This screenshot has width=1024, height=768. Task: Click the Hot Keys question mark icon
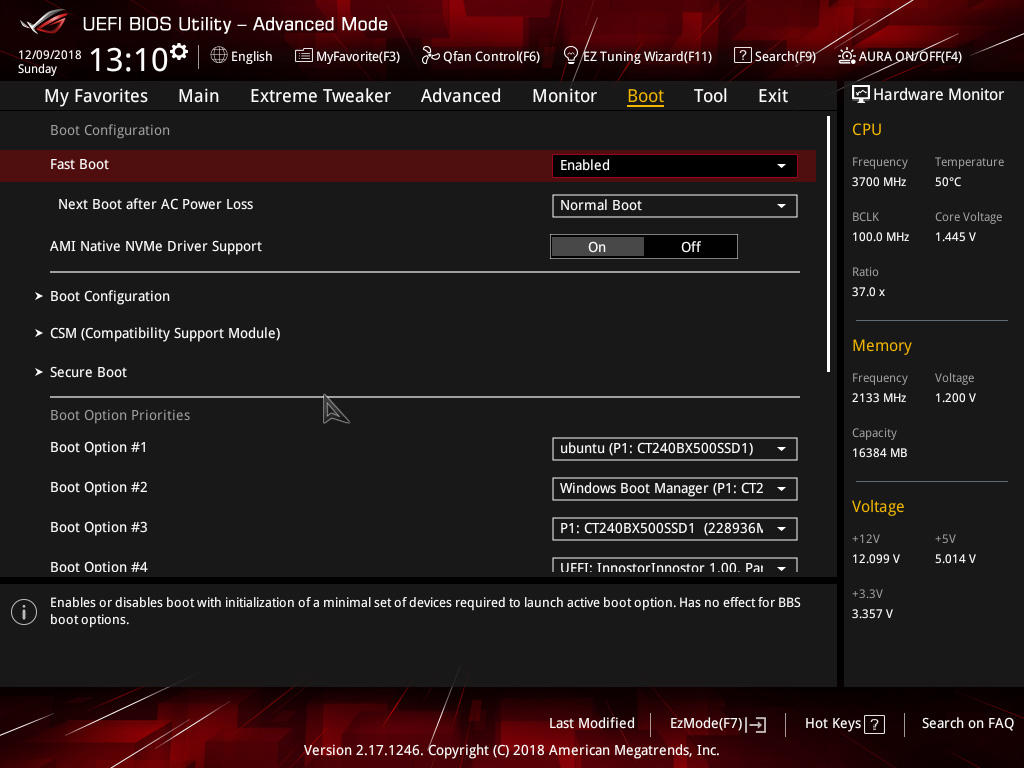coord(874,724)
